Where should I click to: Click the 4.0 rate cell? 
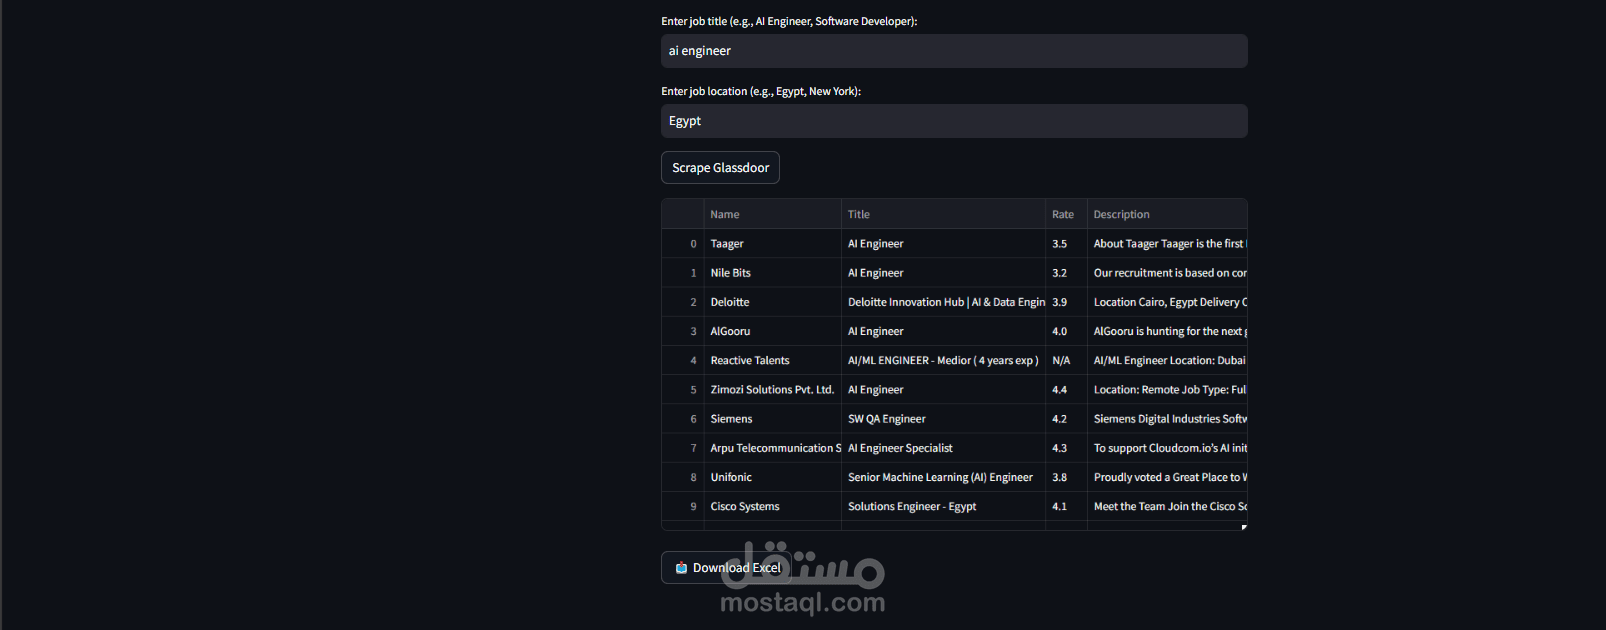coord(1066,331)
